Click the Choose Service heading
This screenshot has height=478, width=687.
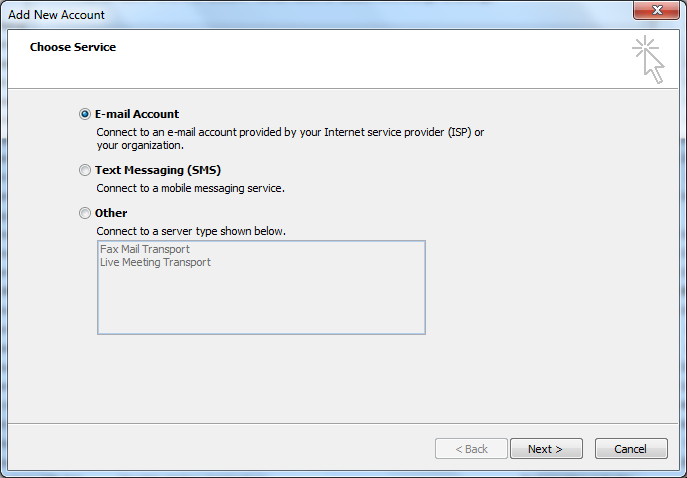tap(73, 47)
